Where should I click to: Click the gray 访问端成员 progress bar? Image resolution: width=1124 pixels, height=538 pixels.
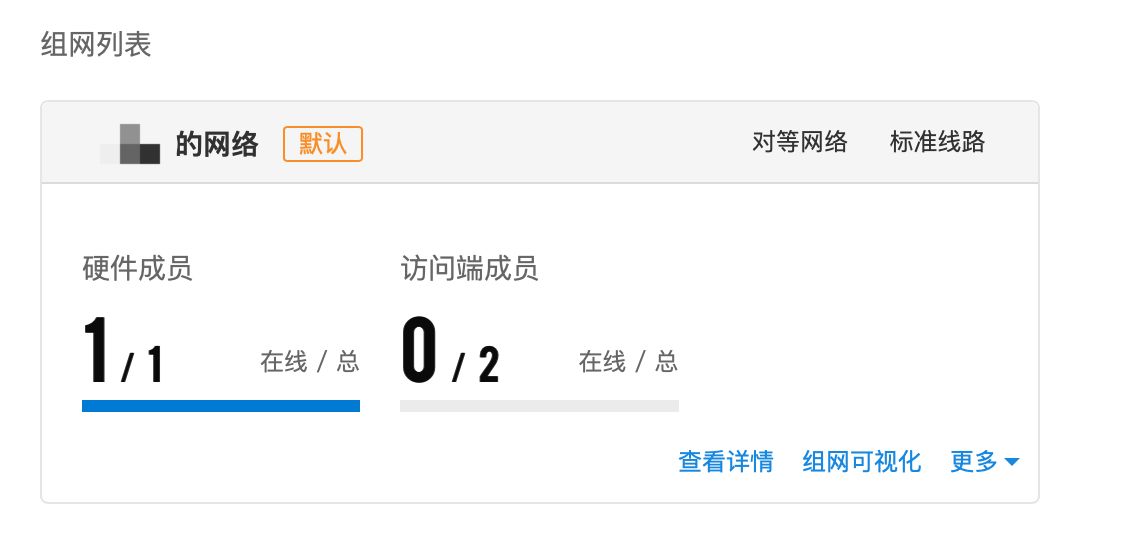pyautogui.click(x=539, y=406)
